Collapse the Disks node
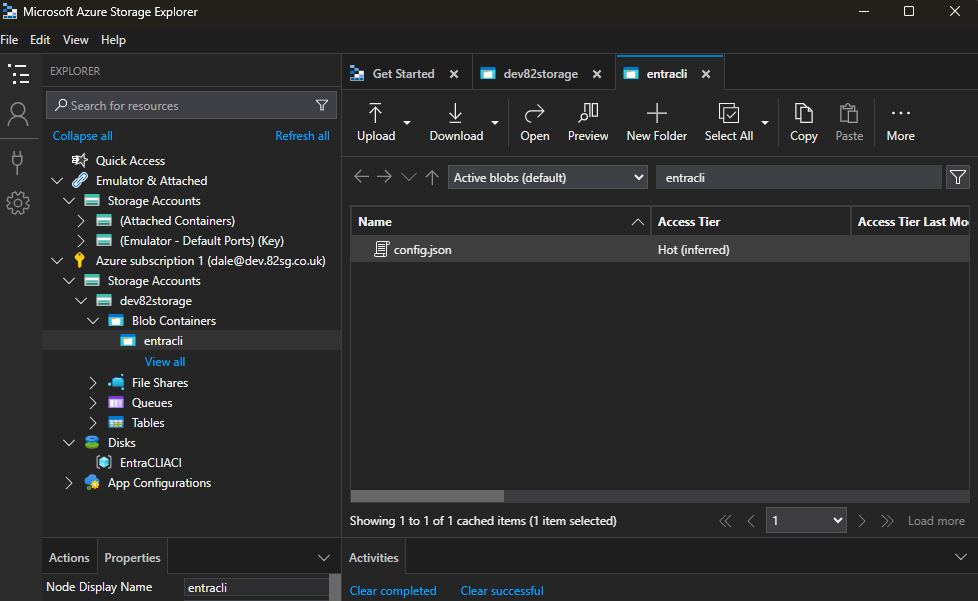The height and width of the screenshot is (601, 978). coord(69,443)
